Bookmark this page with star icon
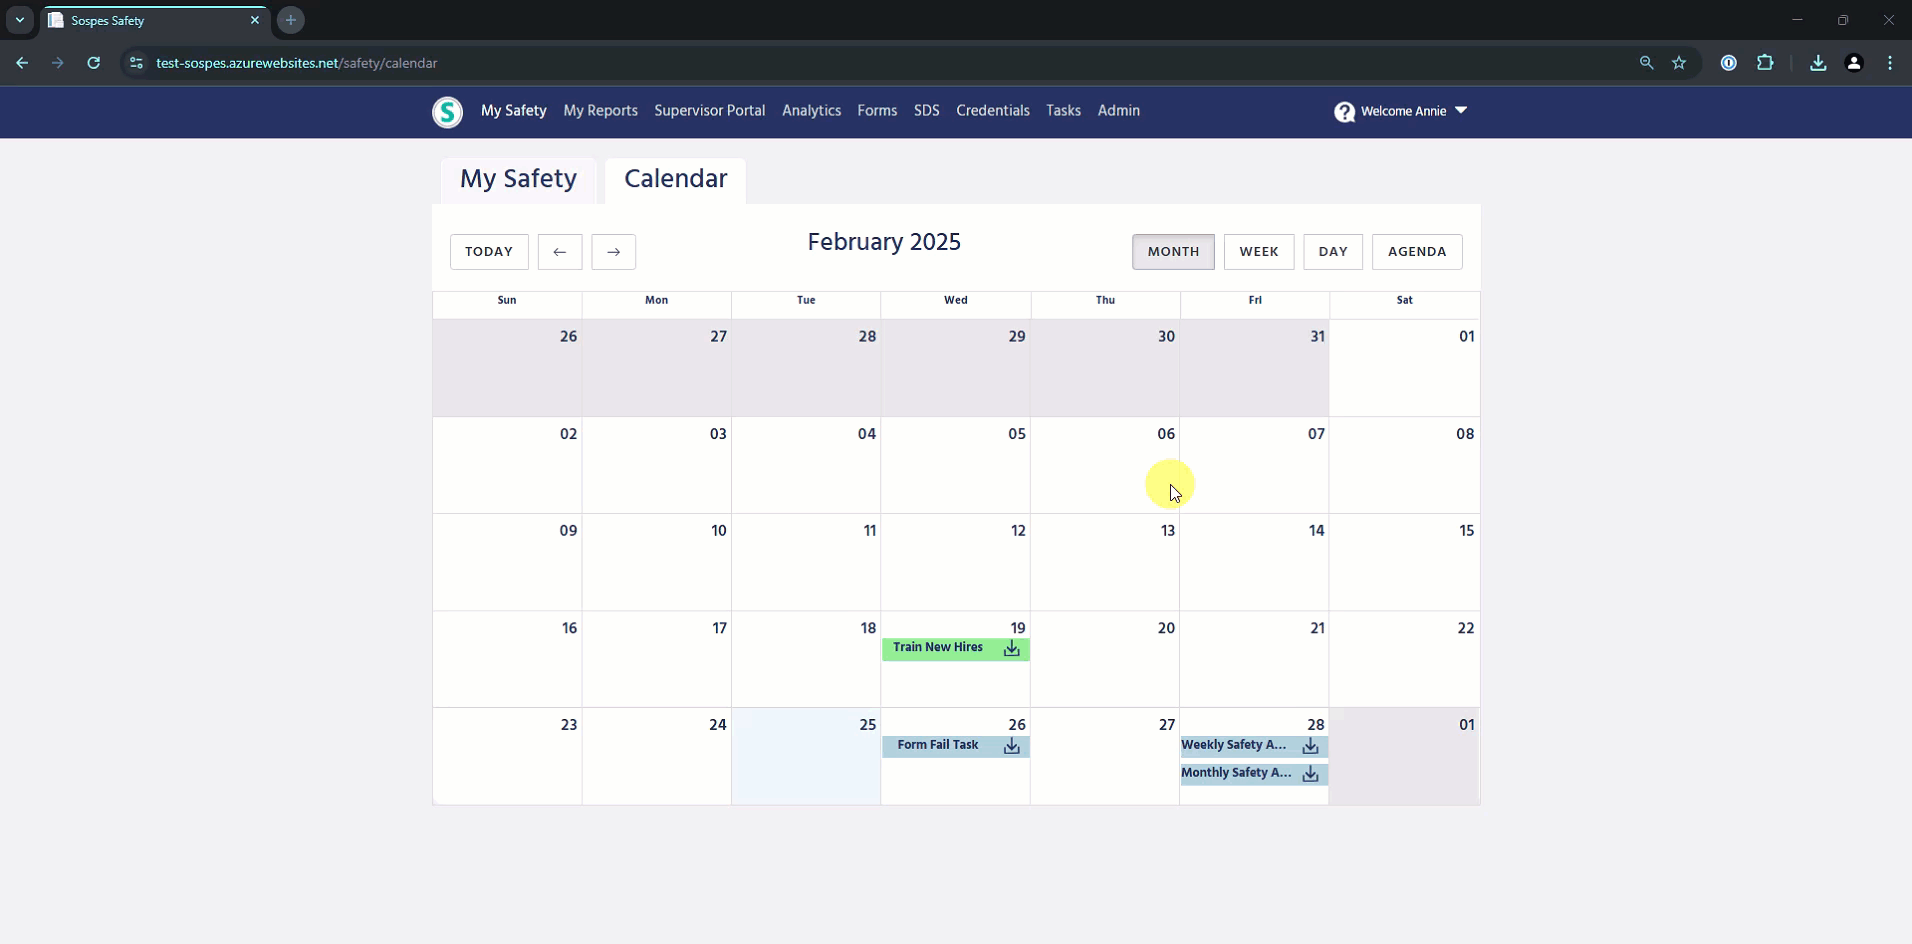The image size is (1912, 944). point(1679,63)
